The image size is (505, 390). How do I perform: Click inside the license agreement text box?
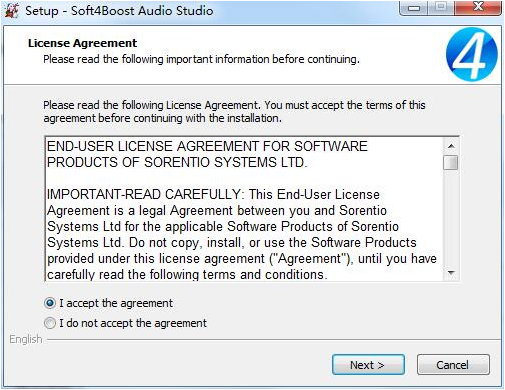[244, 209]
